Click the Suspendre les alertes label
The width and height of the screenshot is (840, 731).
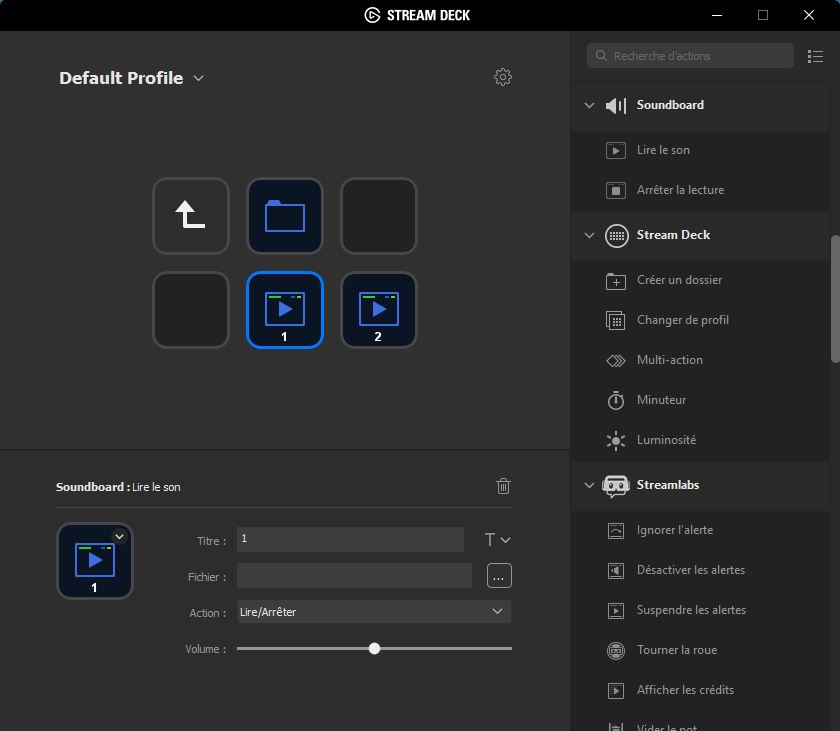pyautogui.click(x=691, y=610)
